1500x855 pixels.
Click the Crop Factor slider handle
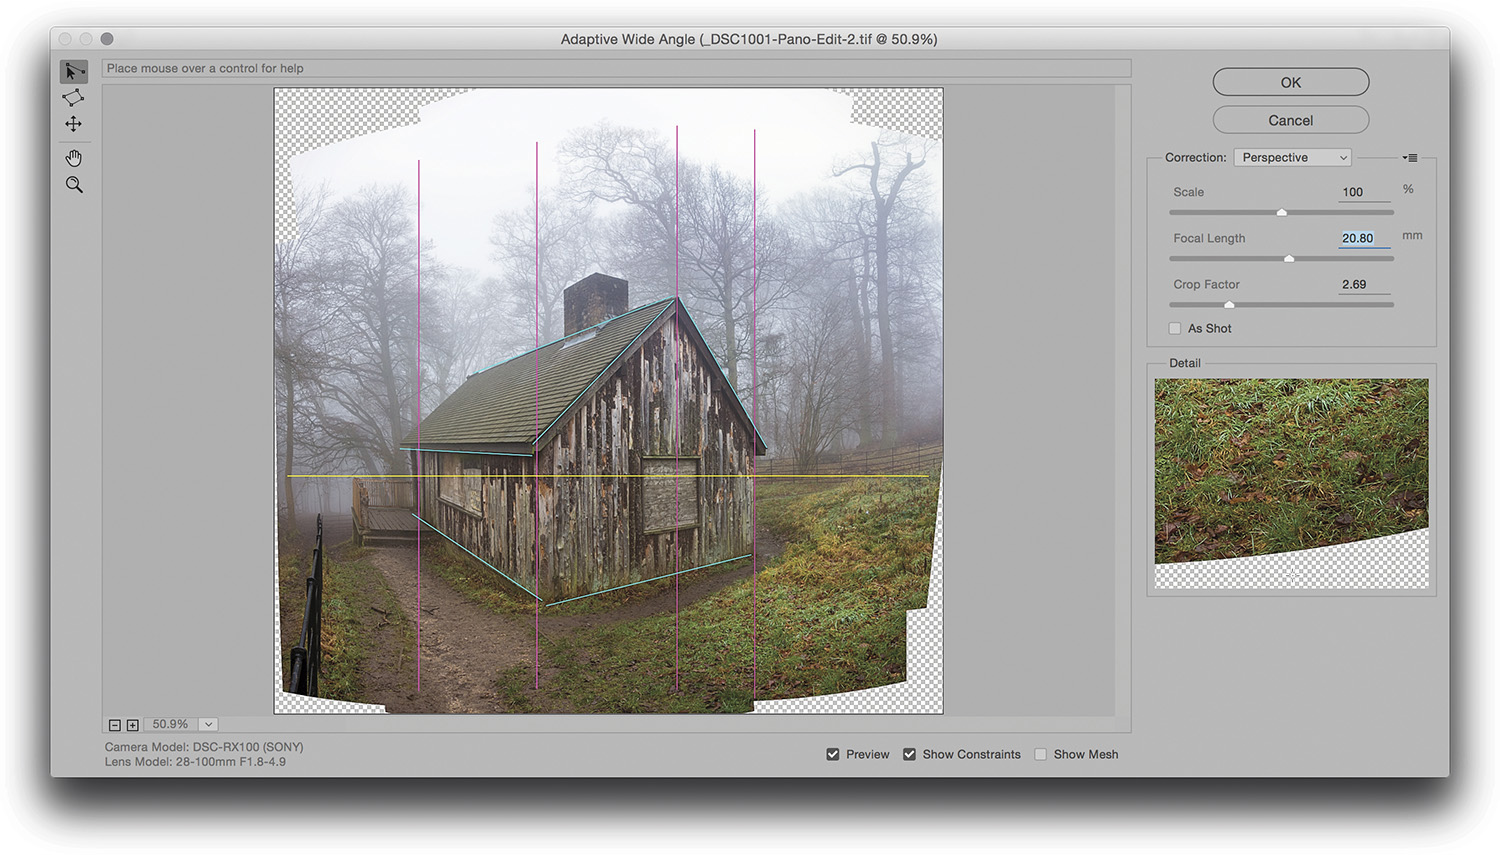(1229, 304)
